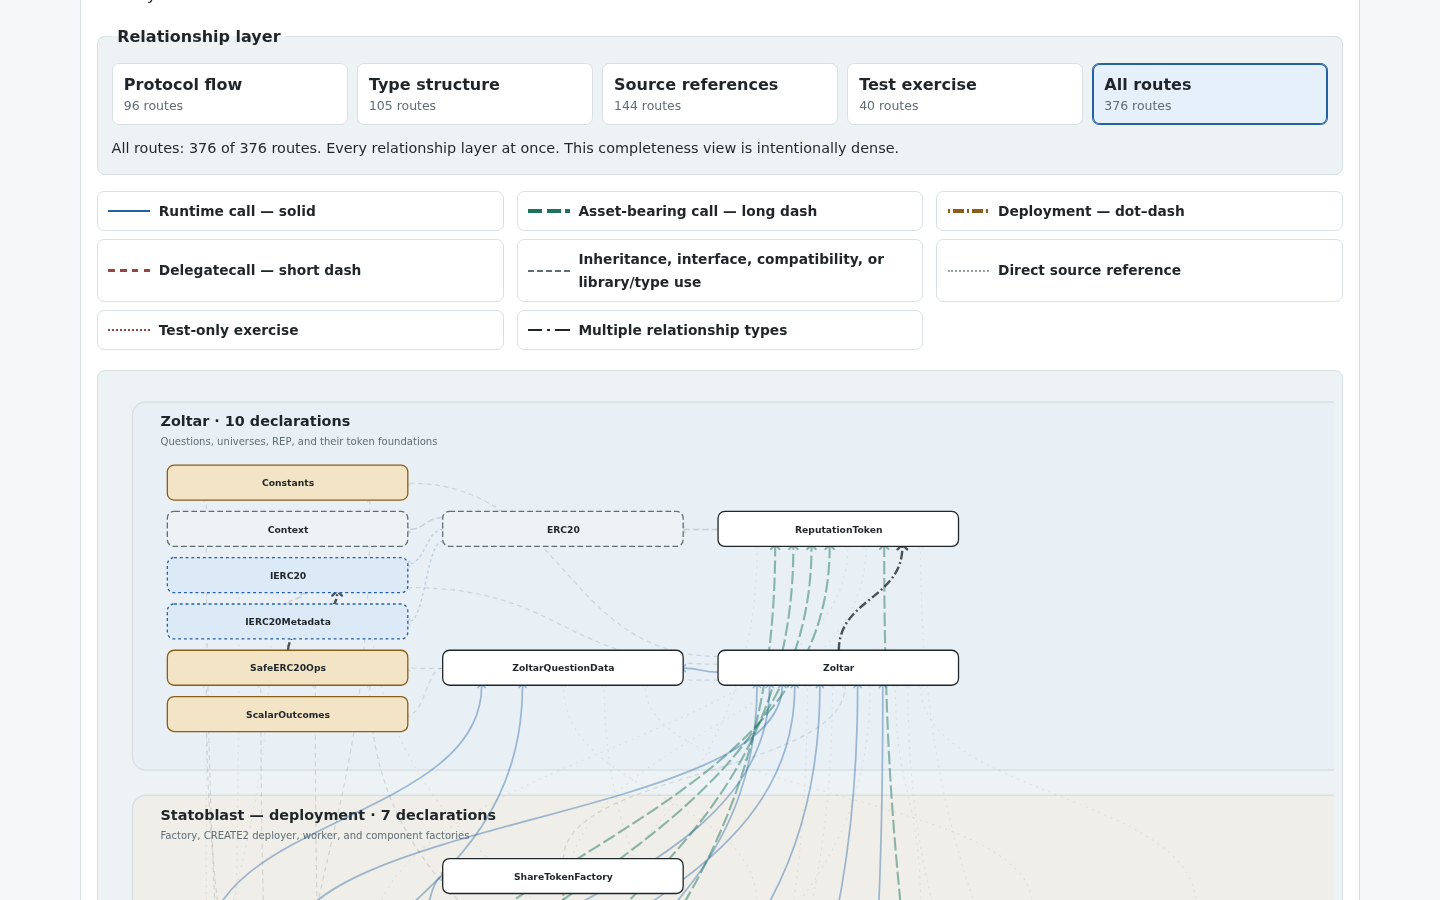Select the All routes layer
The image size is (1440, 900).
(1210, 94)
